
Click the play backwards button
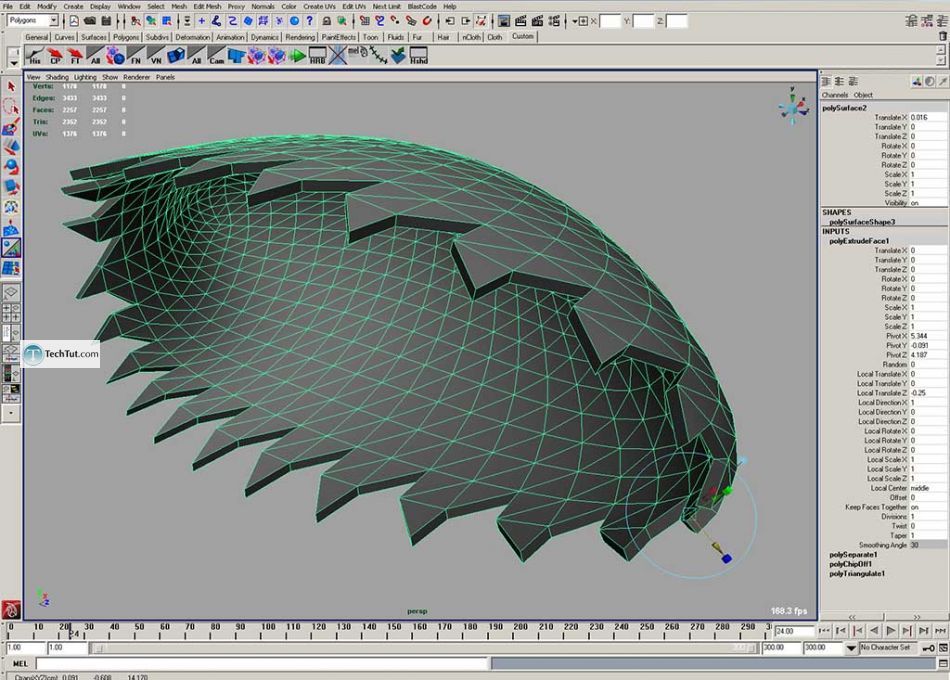pyautogui.click(x=874, y=631)
